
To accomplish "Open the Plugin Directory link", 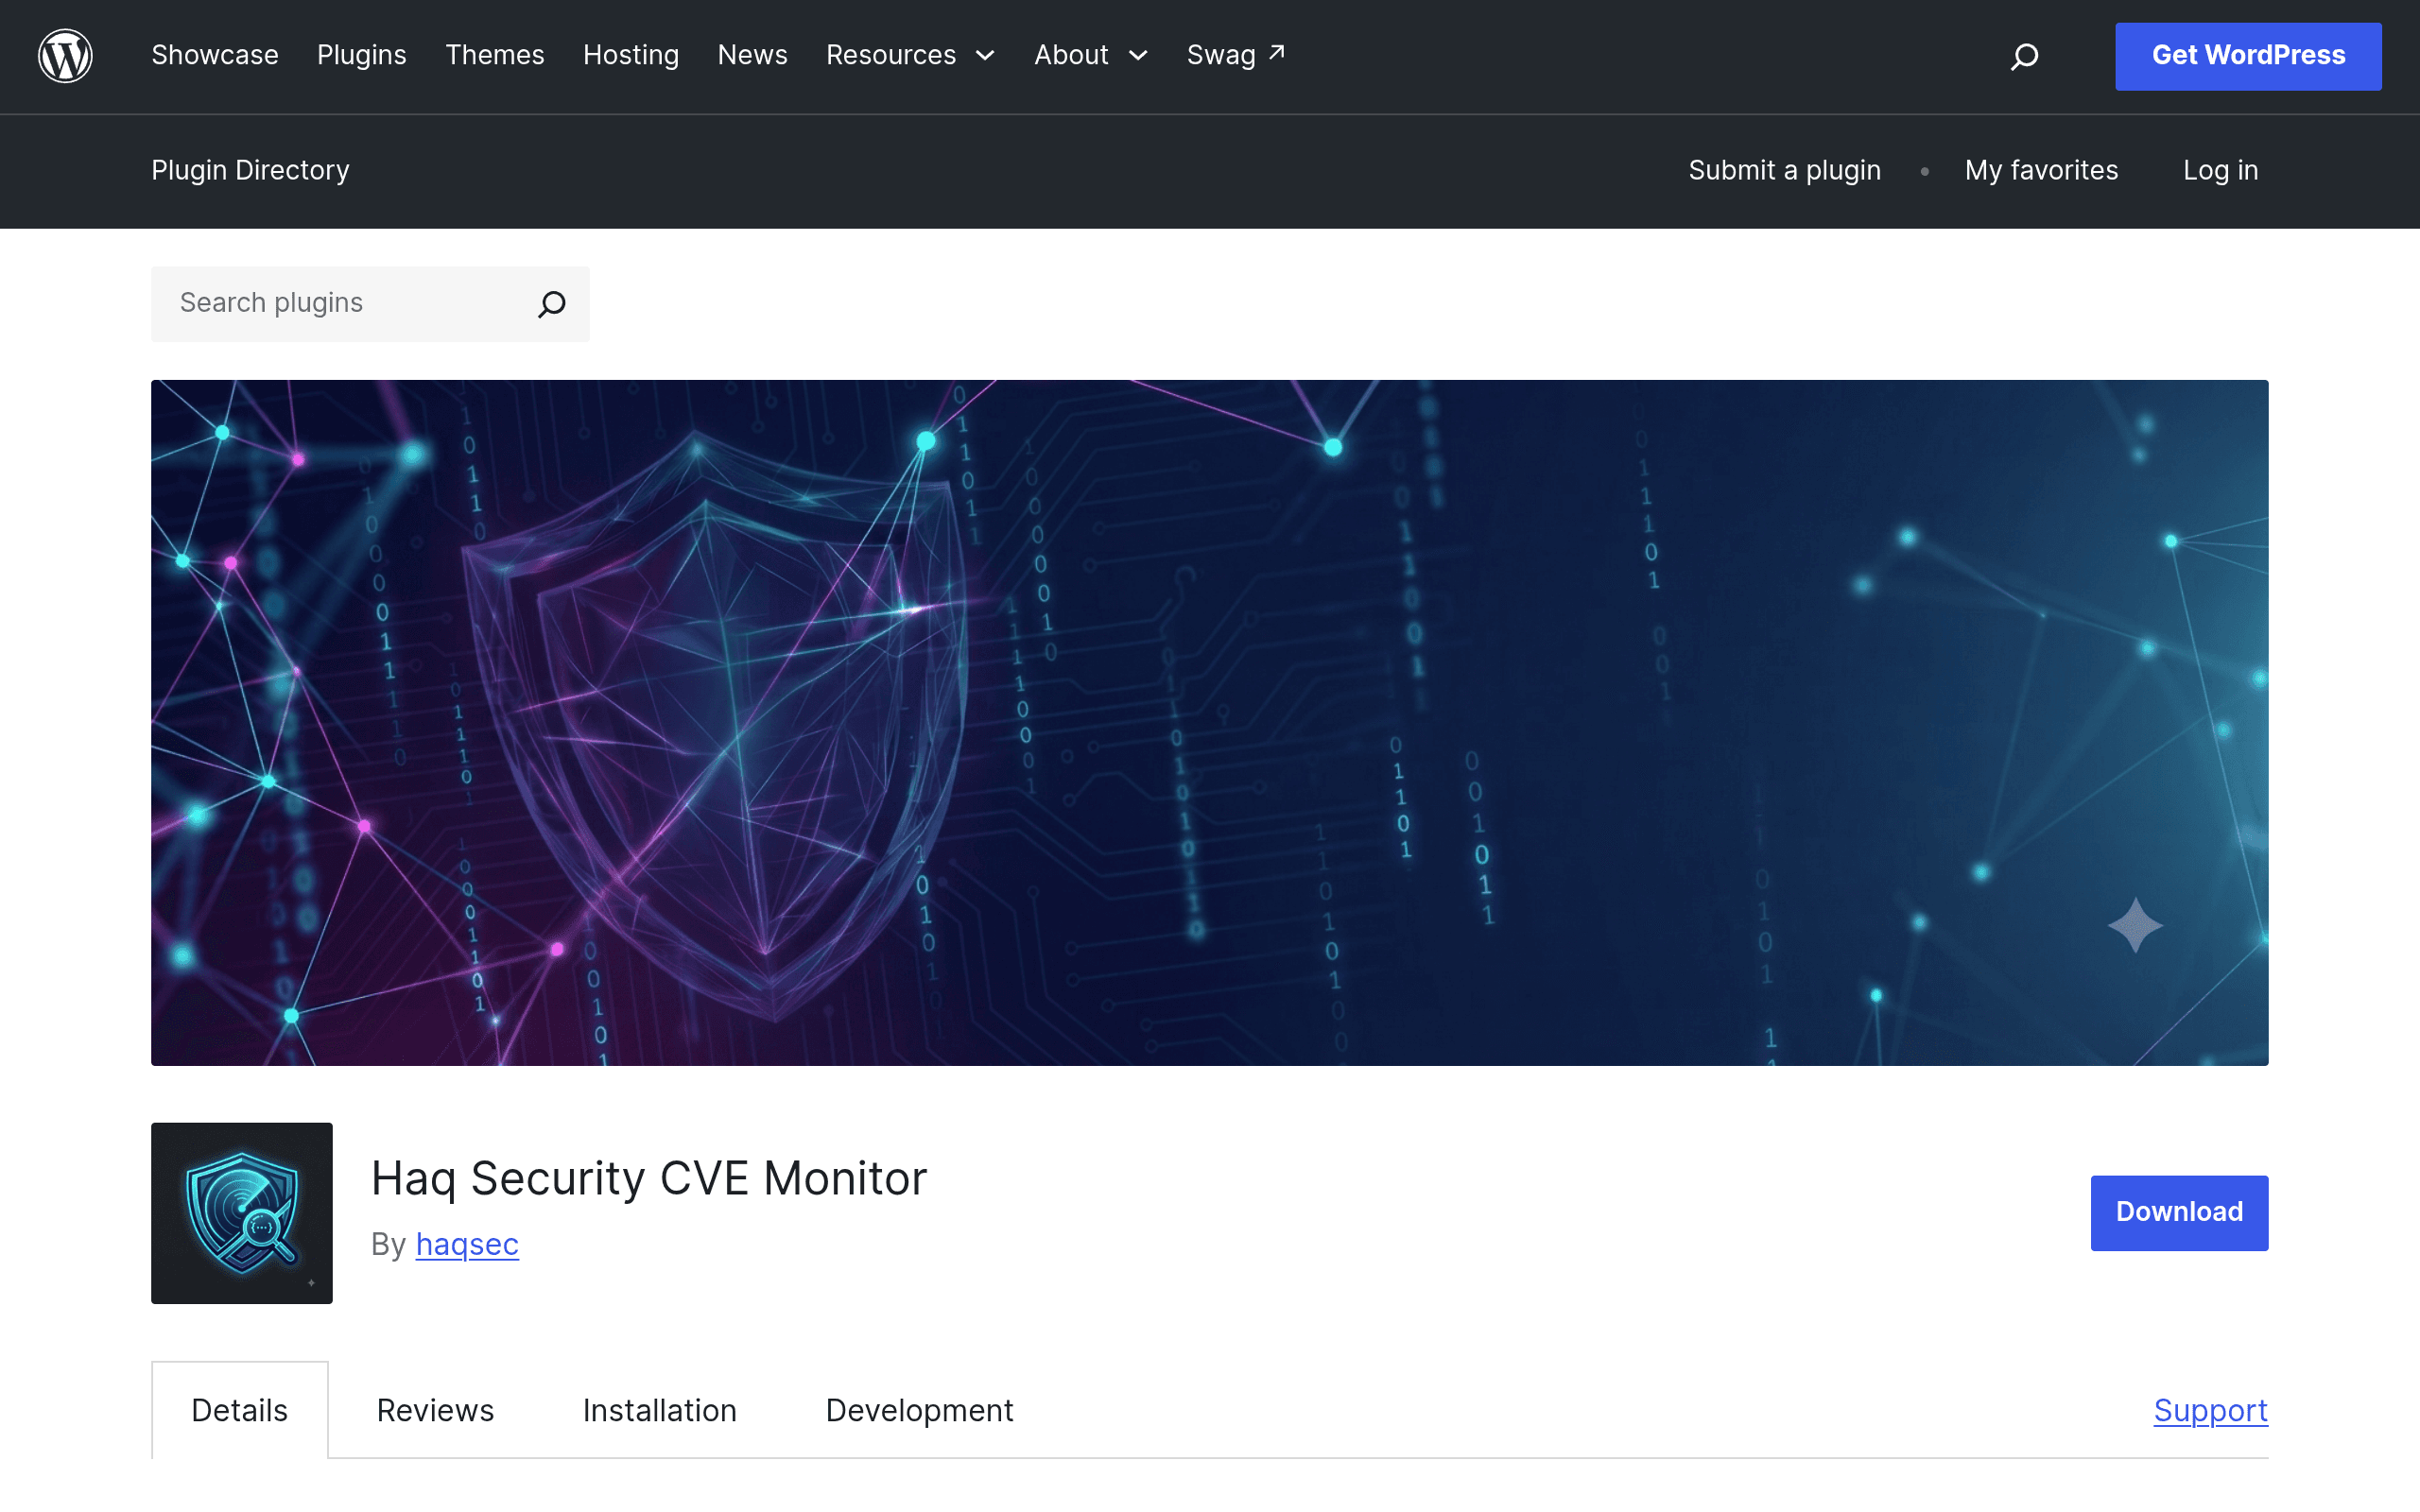I will pos(251,170).
